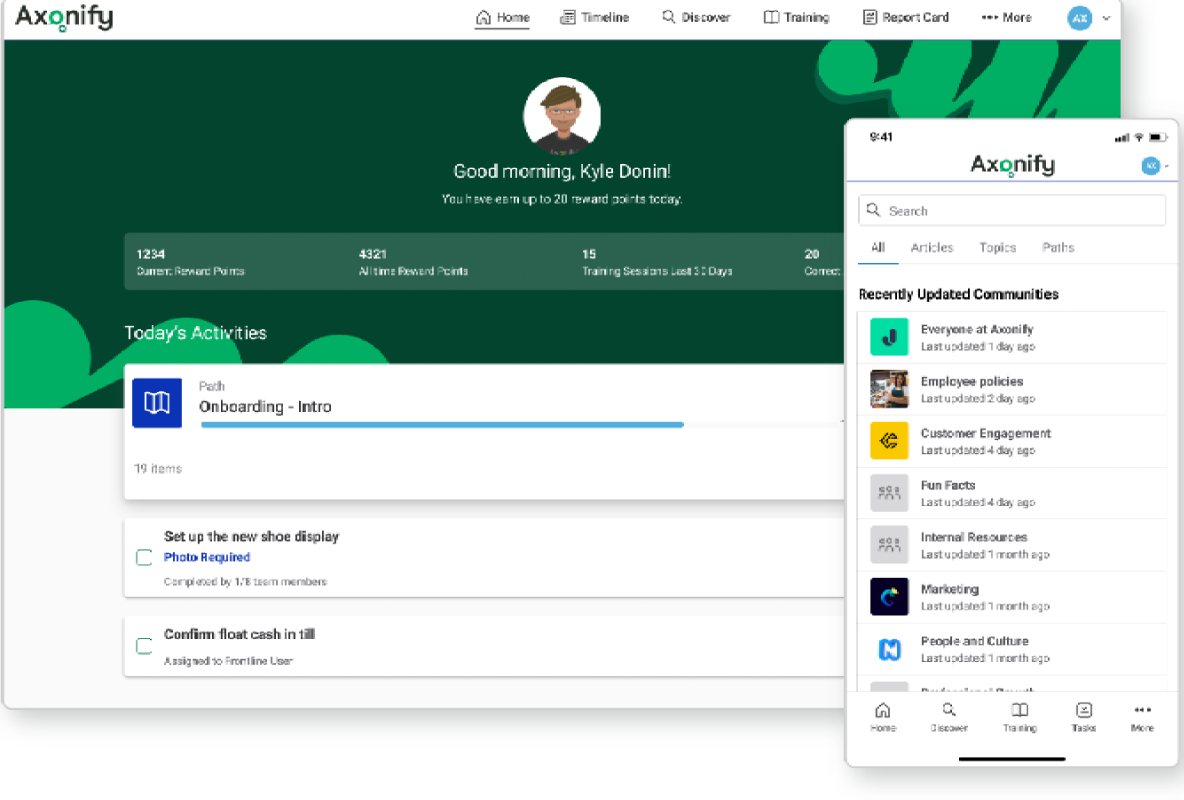
Task: Click the Customer Engagement yellow icon
Action: pyautogui.click(x=890, y=440)
